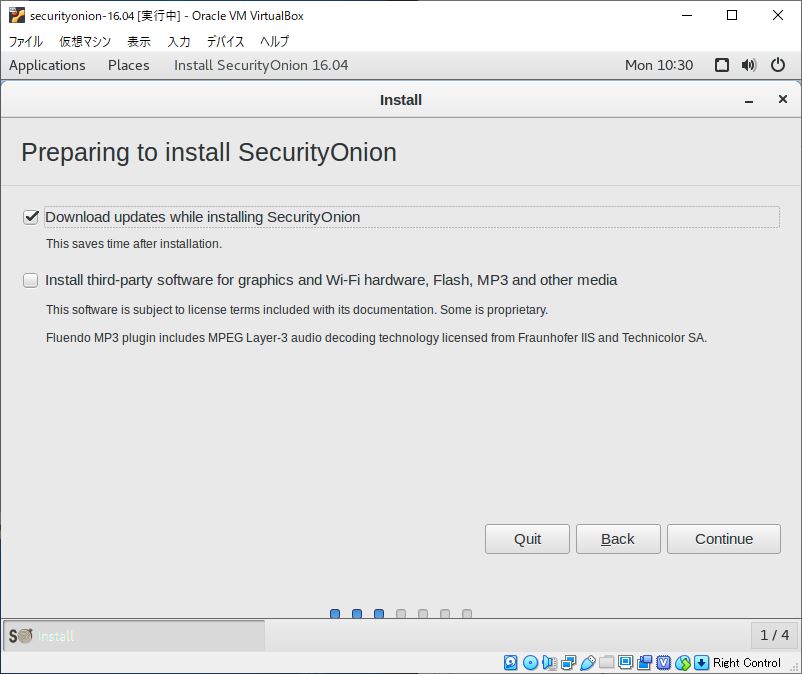Viewport: 802px width, 674px height.
Task: Click the display settings status icon
Action: tap(626, 663)
